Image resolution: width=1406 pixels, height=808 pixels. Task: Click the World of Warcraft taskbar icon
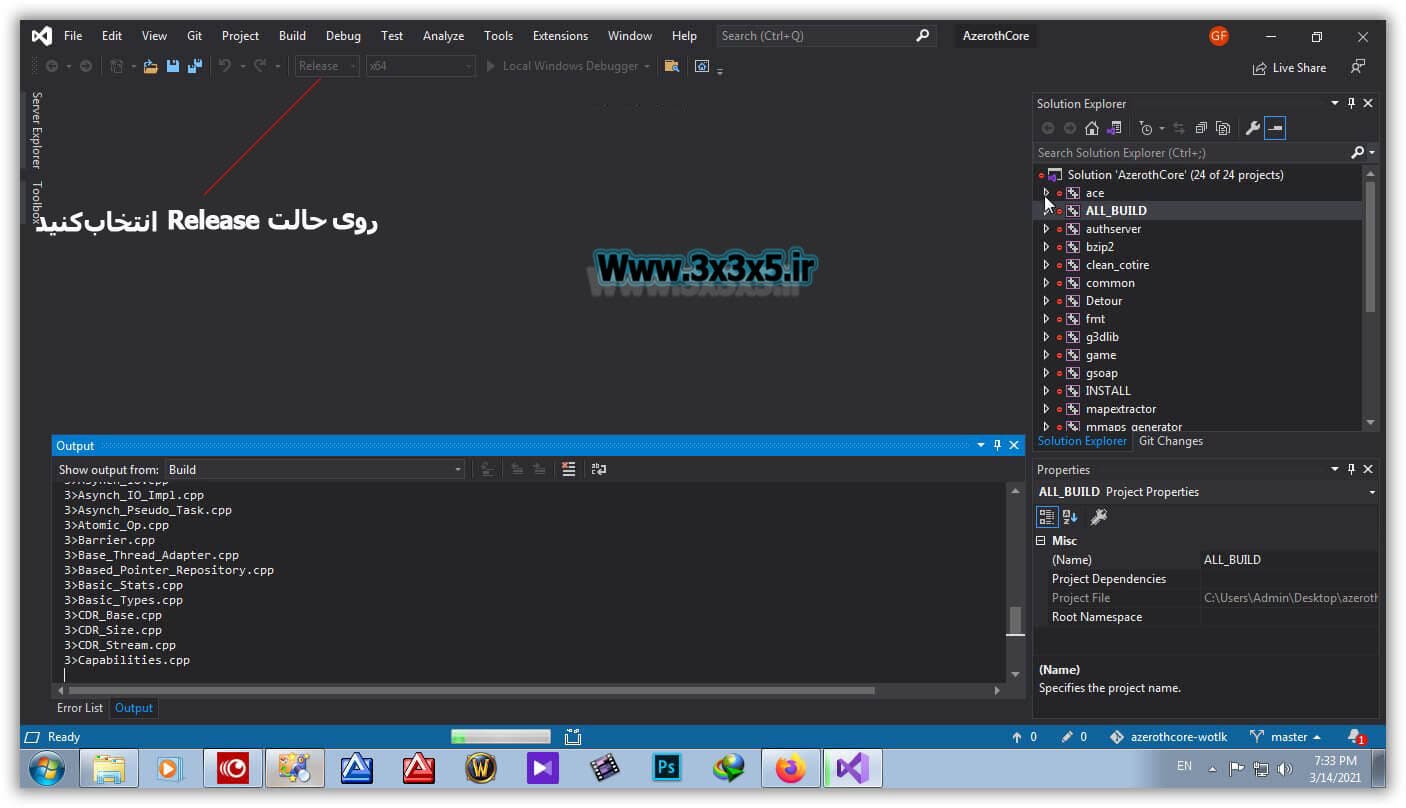click(481, 768)
